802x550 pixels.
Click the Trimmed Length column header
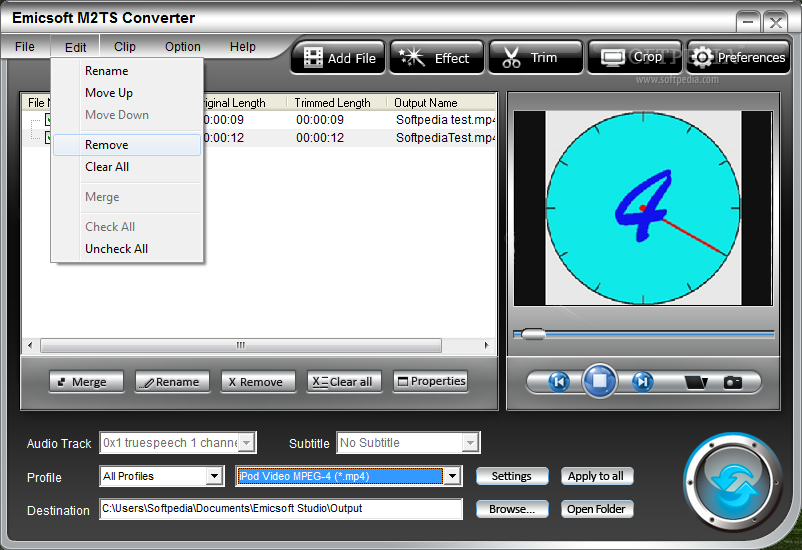point(337,103)
